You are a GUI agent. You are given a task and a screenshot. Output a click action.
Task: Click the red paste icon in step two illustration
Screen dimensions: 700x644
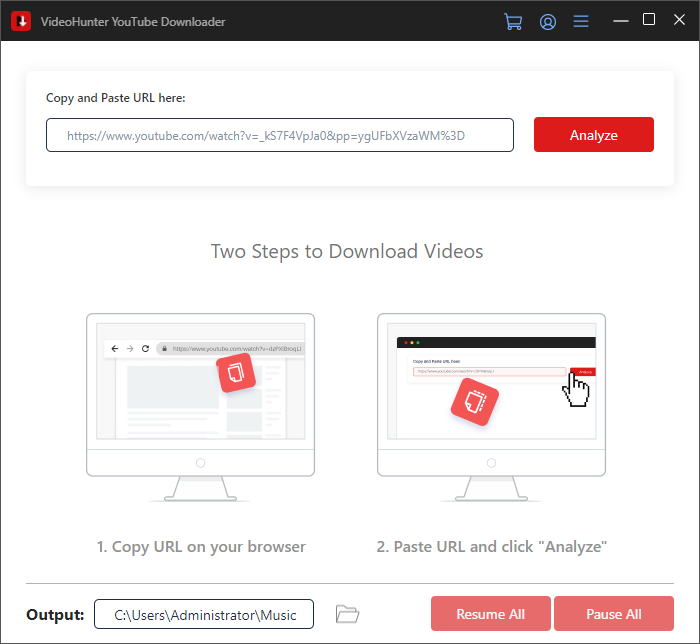[x=474, y=402]
